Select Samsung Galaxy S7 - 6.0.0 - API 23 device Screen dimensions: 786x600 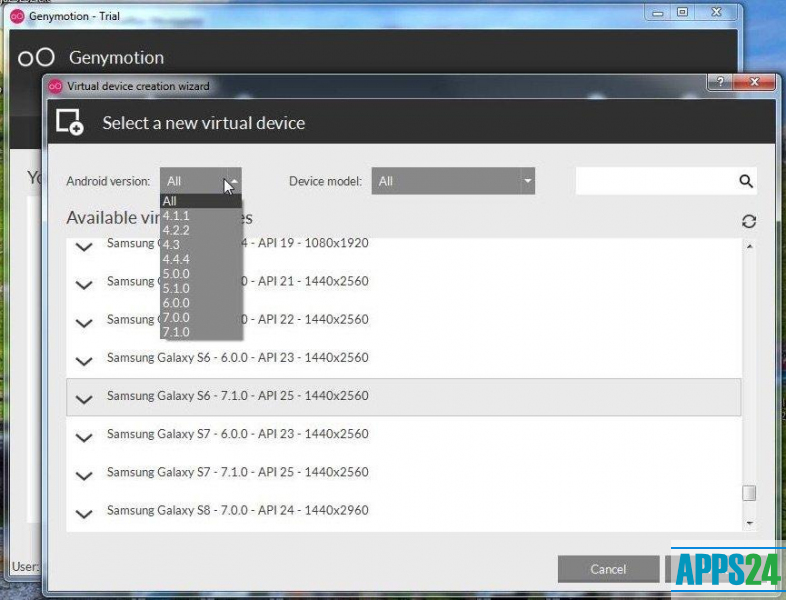pyautogui.click(x=404, y=435)
